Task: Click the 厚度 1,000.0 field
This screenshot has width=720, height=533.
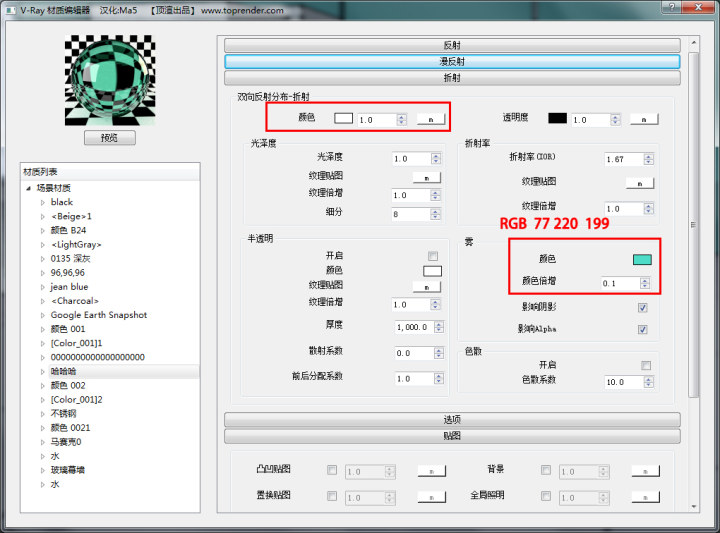Action: pos(414,327)
